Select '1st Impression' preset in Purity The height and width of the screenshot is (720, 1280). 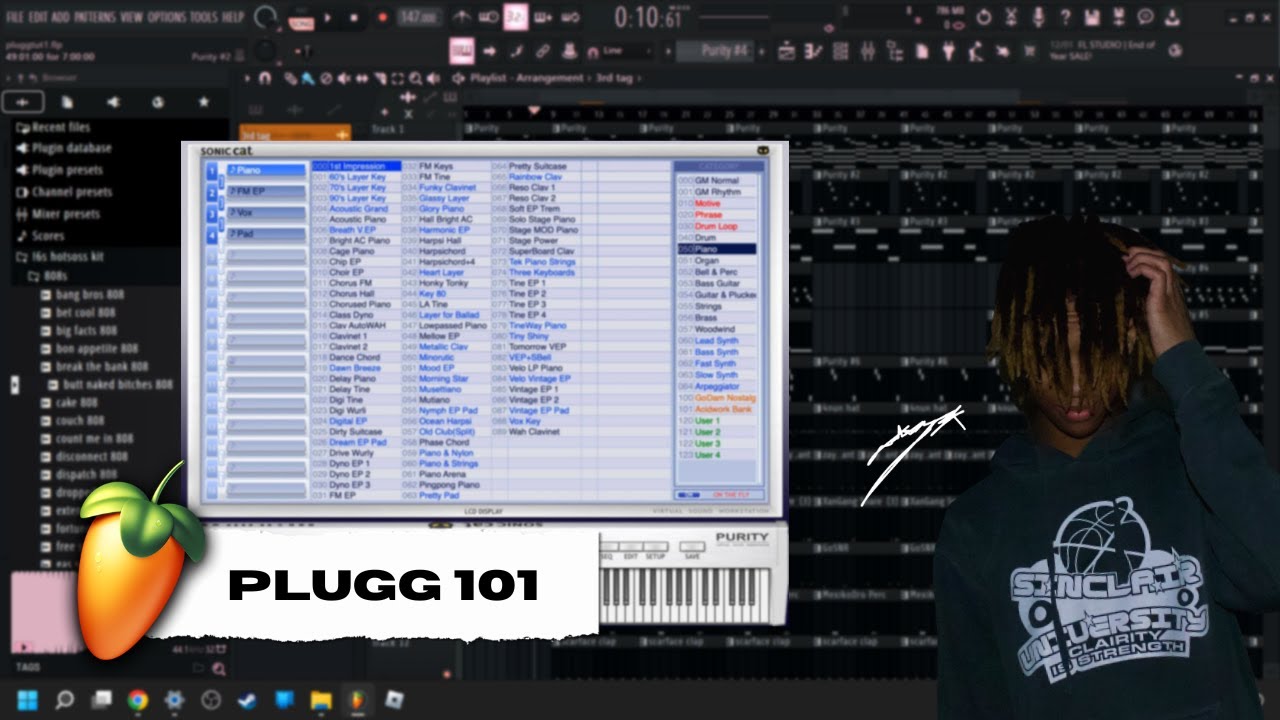click(356, 166)
